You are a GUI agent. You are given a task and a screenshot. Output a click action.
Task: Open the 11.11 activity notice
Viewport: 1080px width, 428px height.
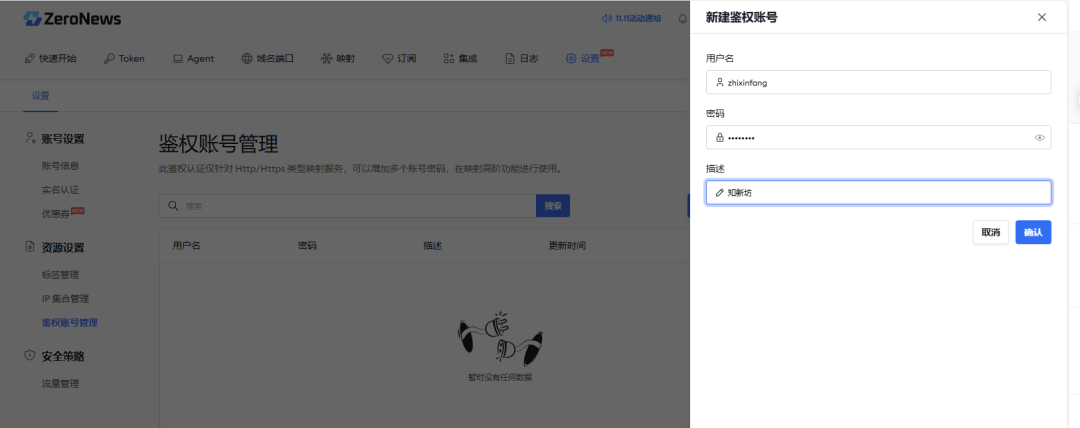[631, 19]
